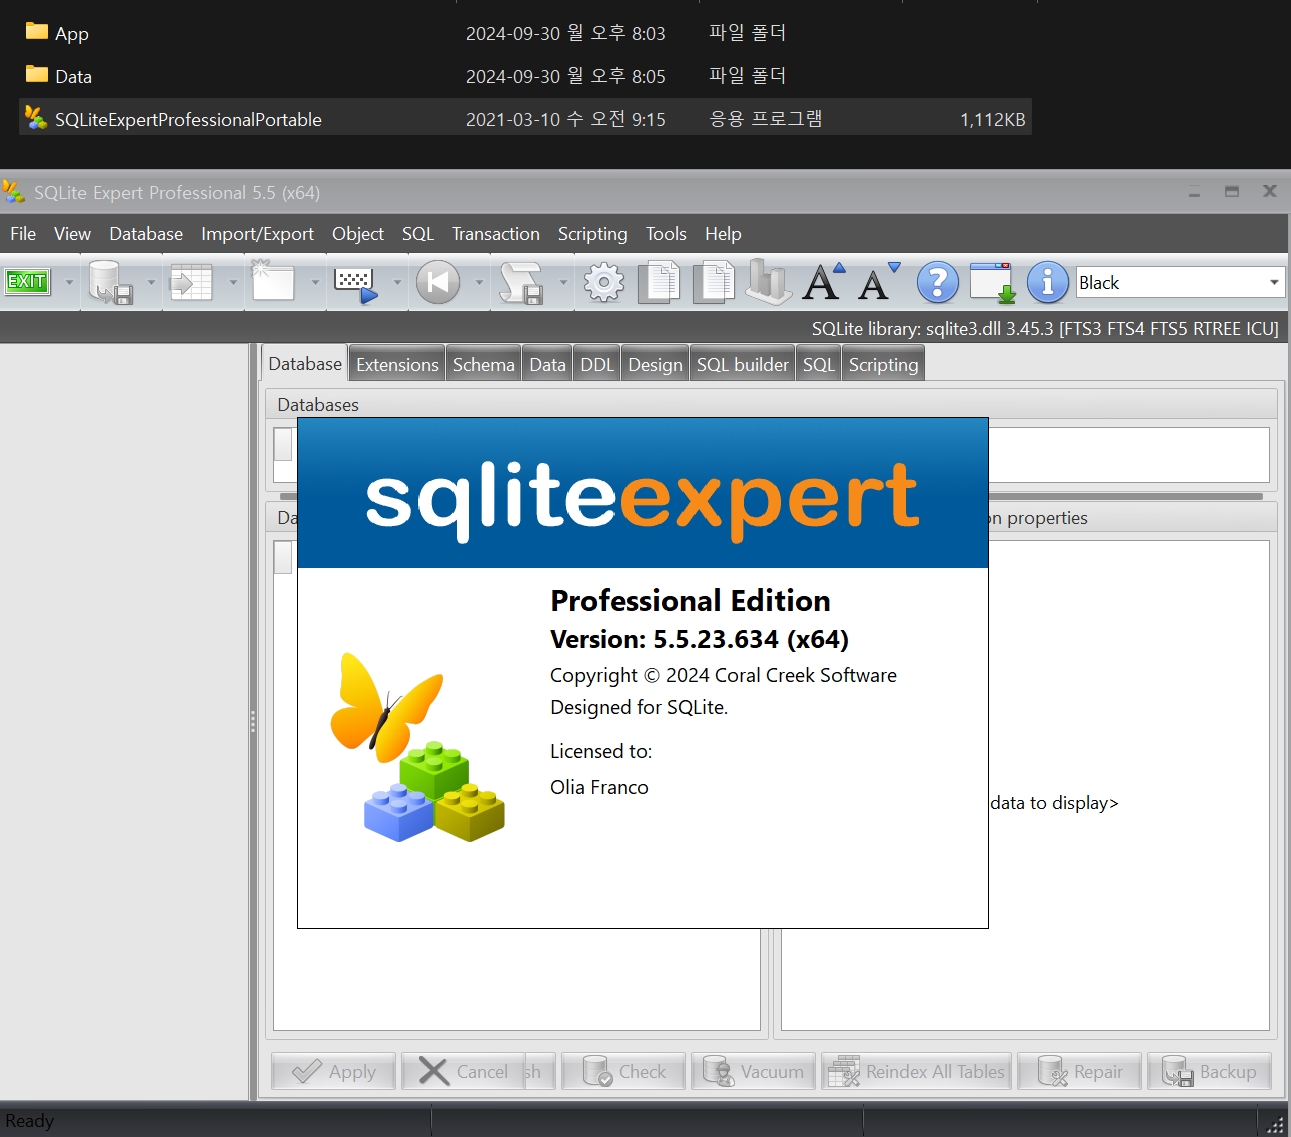1291x1137 pixels.
Task: Open the SQL menu in menu bar
Action: click(x=418, y=233)
